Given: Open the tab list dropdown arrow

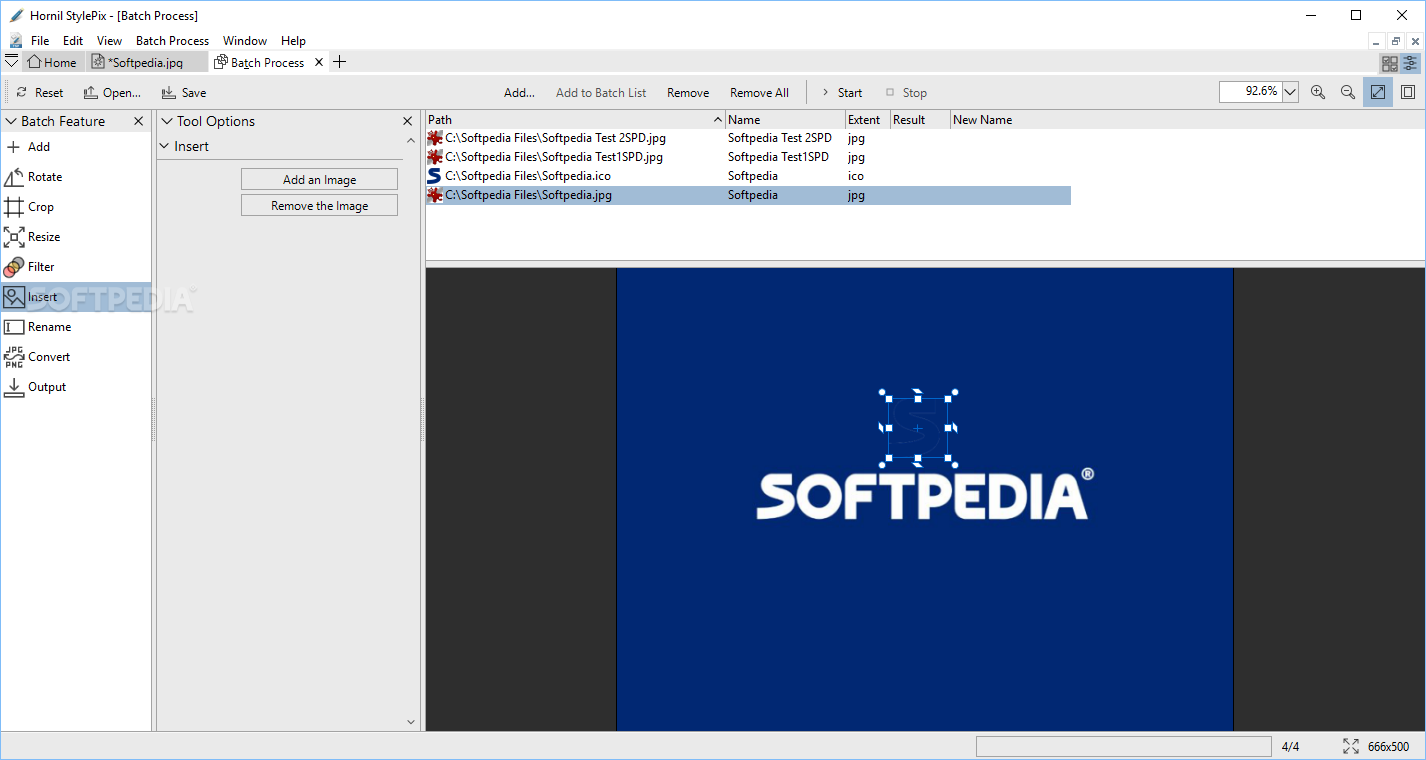Looking at the screenshot, I should pyautogui.click(x=11, y=62).
